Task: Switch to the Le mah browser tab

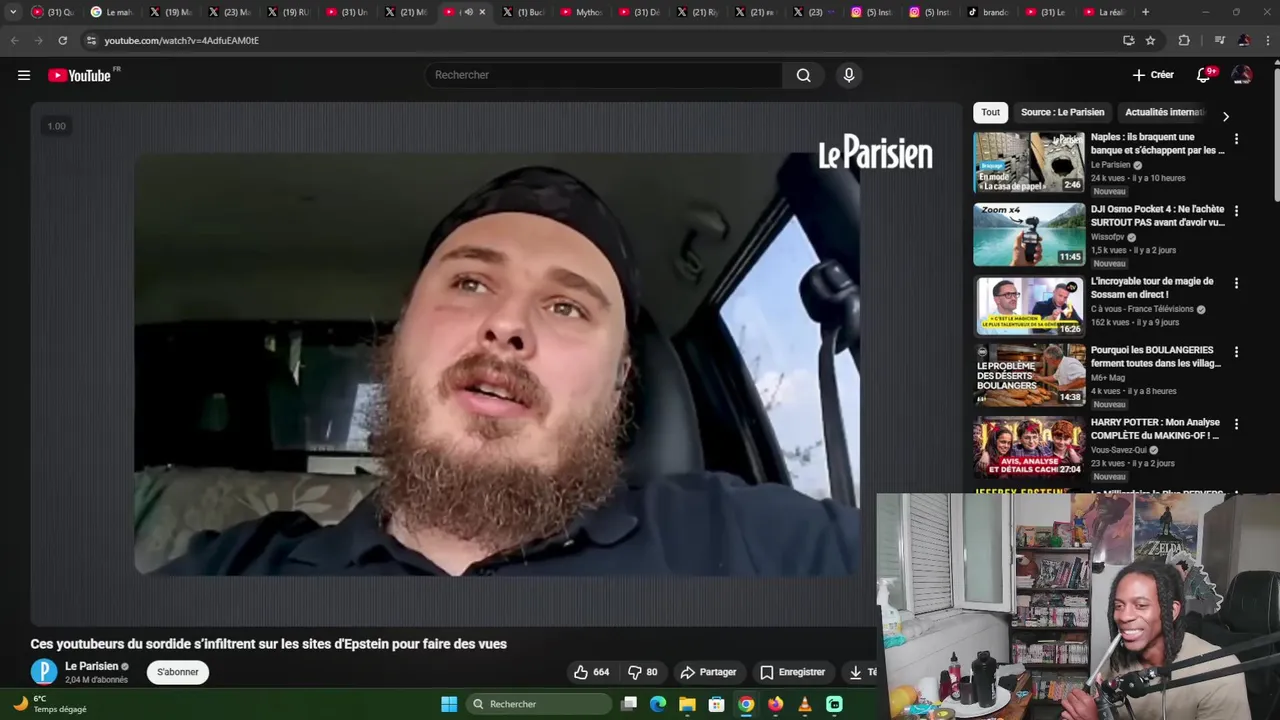Action: click(x=111, y=12)
